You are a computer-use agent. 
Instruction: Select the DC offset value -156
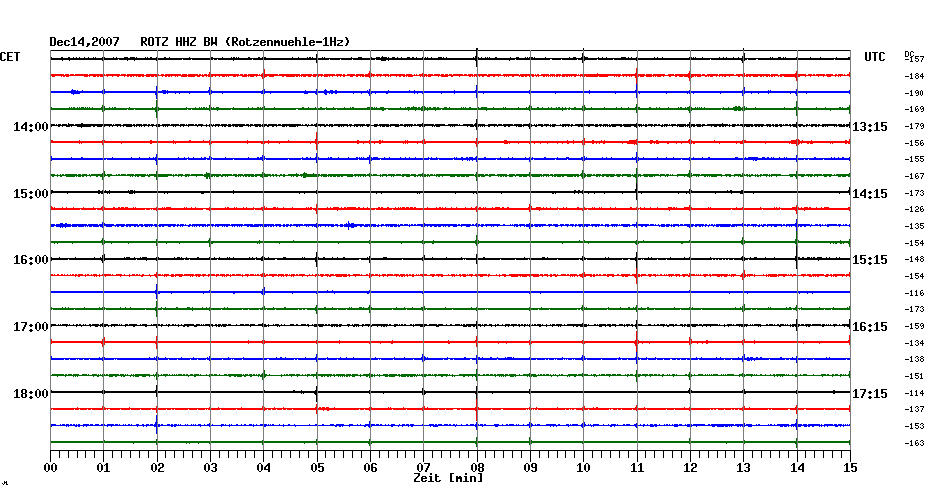[915, 143]
